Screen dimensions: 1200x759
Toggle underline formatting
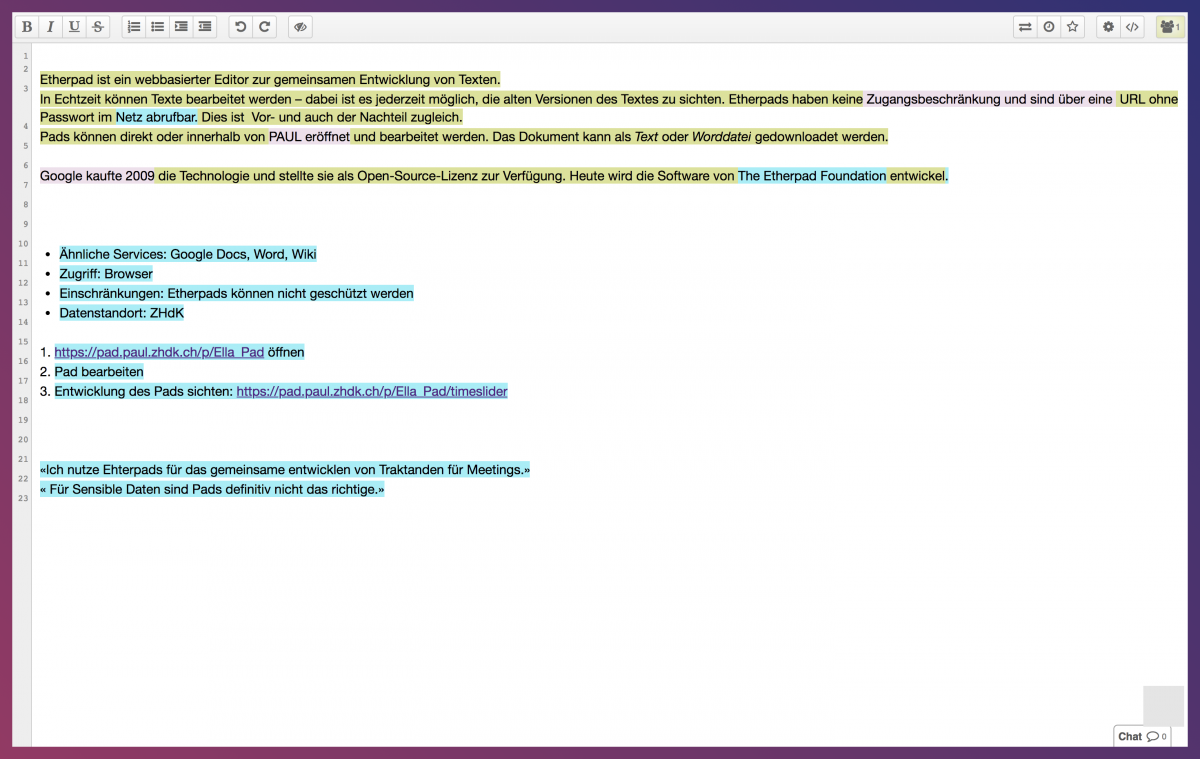tap(74, 27)
